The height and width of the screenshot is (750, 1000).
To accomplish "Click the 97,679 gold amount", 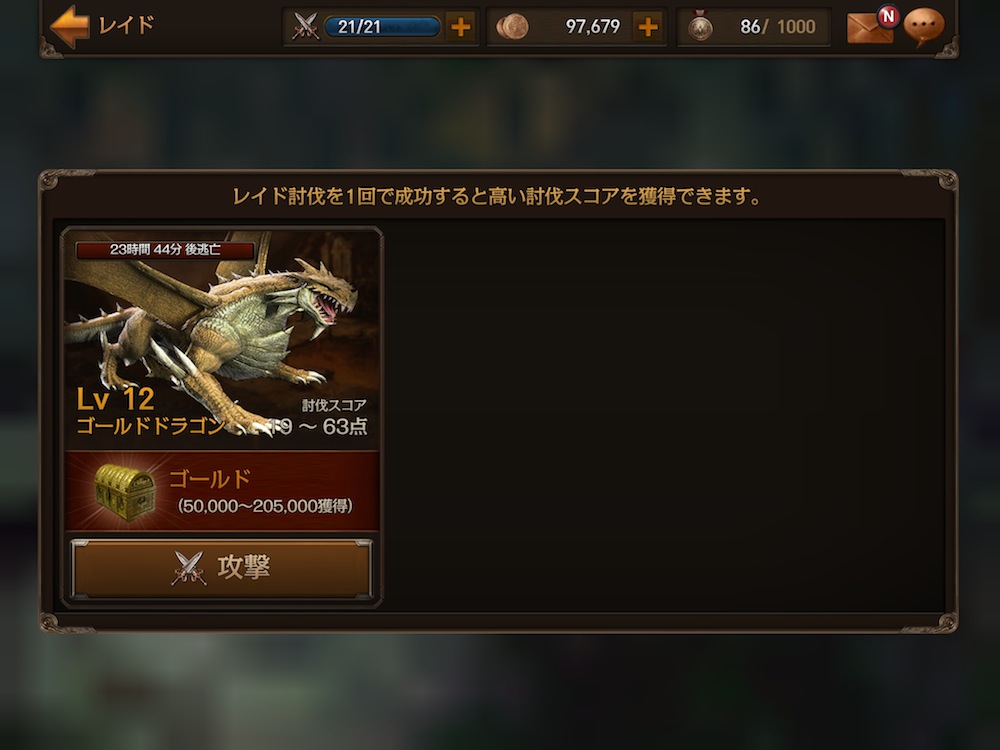I will [x=592, y=27].
